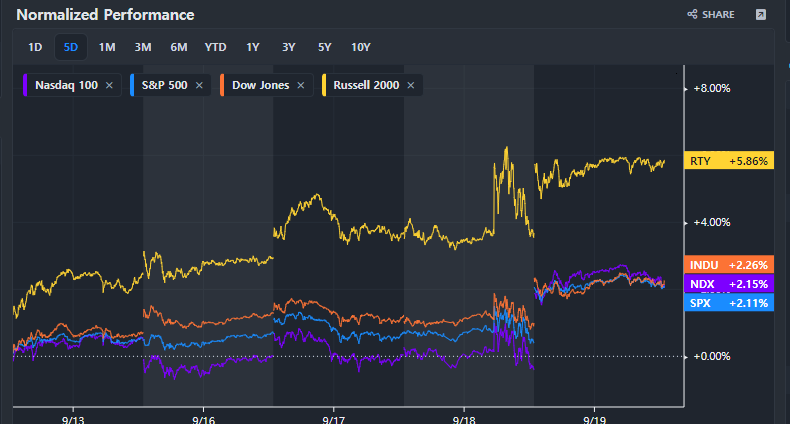Remove Nasdaq 100 from the chart
790x424 pixels.
(109, 85)
